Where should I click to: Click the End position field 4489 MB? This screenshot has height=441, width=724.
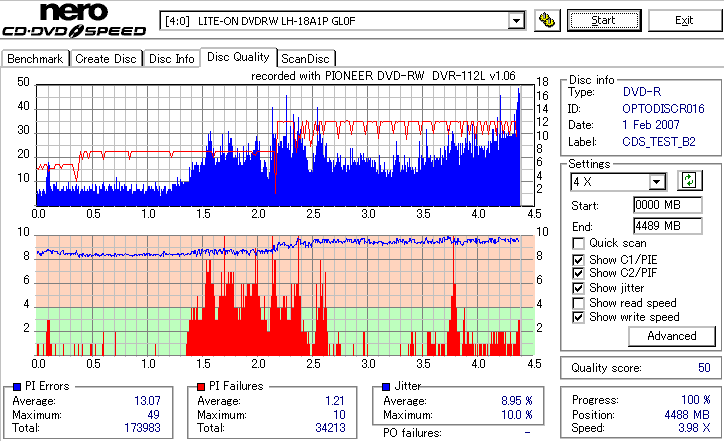point(668,226)
